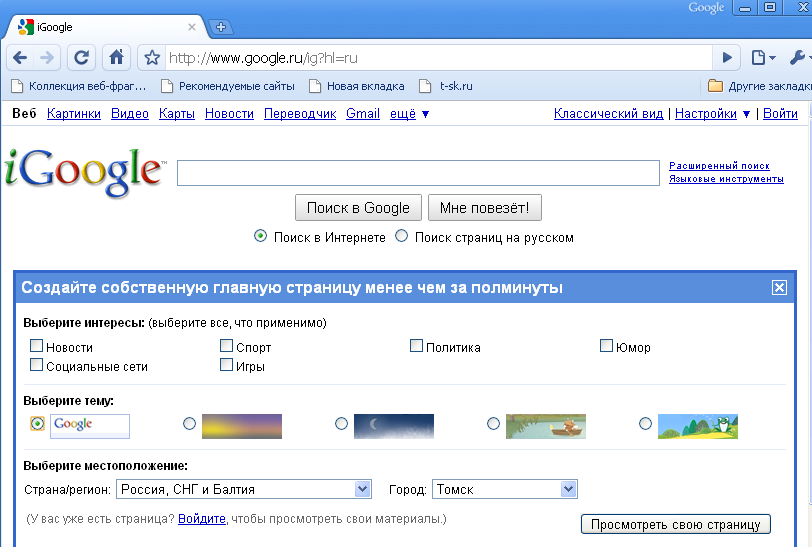Click the Войдите link in the panel
Viewport: 812px width, 547px height.
click(202, 519)
